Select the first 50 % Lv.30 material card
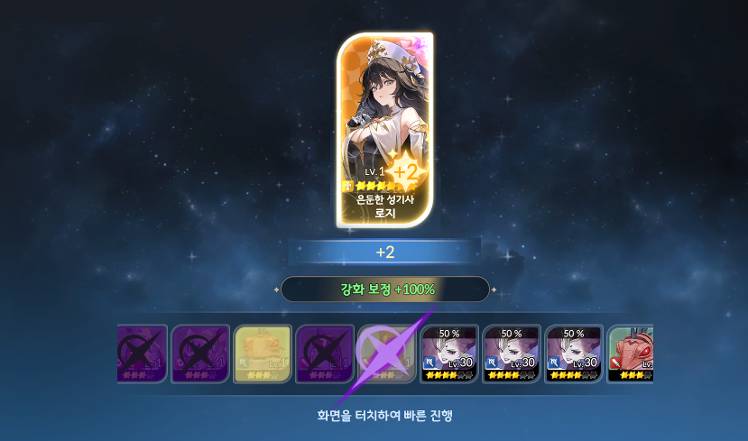 449,354
